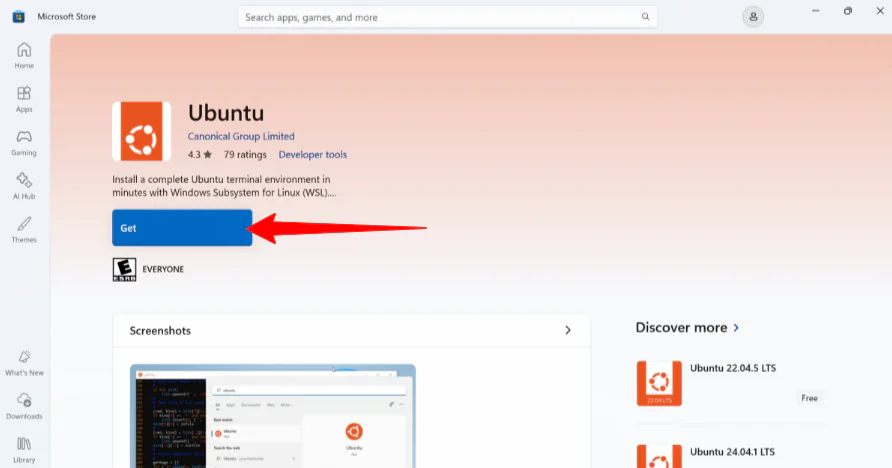892x468 pixels.
Task: Click the EVERYONE rating label
Action: [163, 270]
